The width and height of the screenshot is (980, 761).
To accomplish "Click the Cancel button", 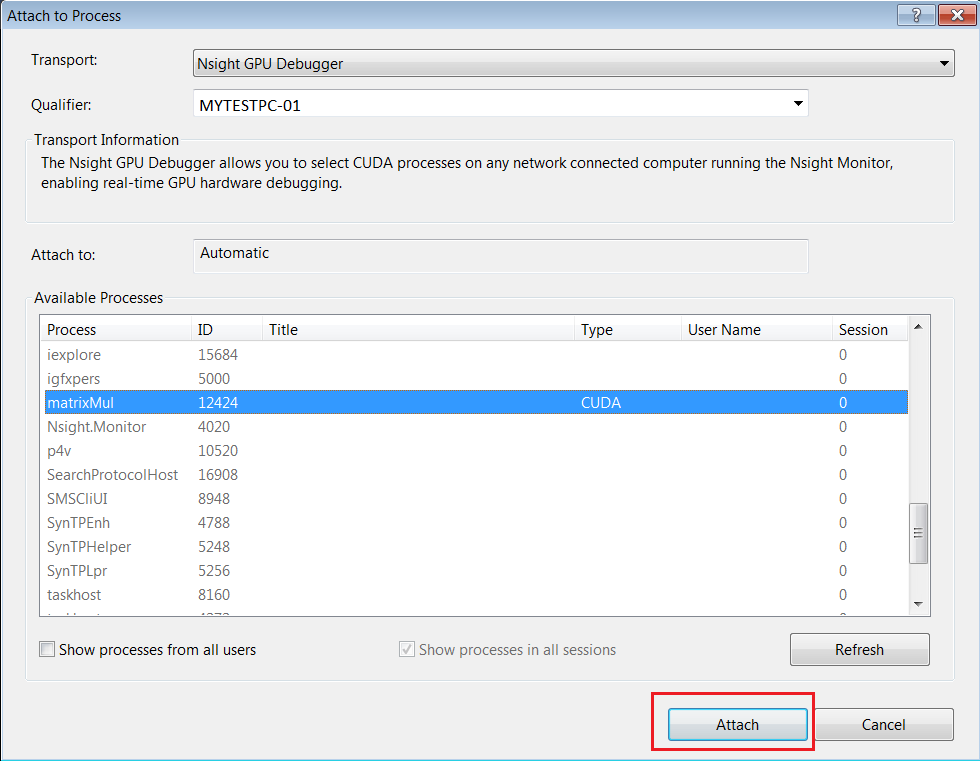I will [x=883, y=725].
